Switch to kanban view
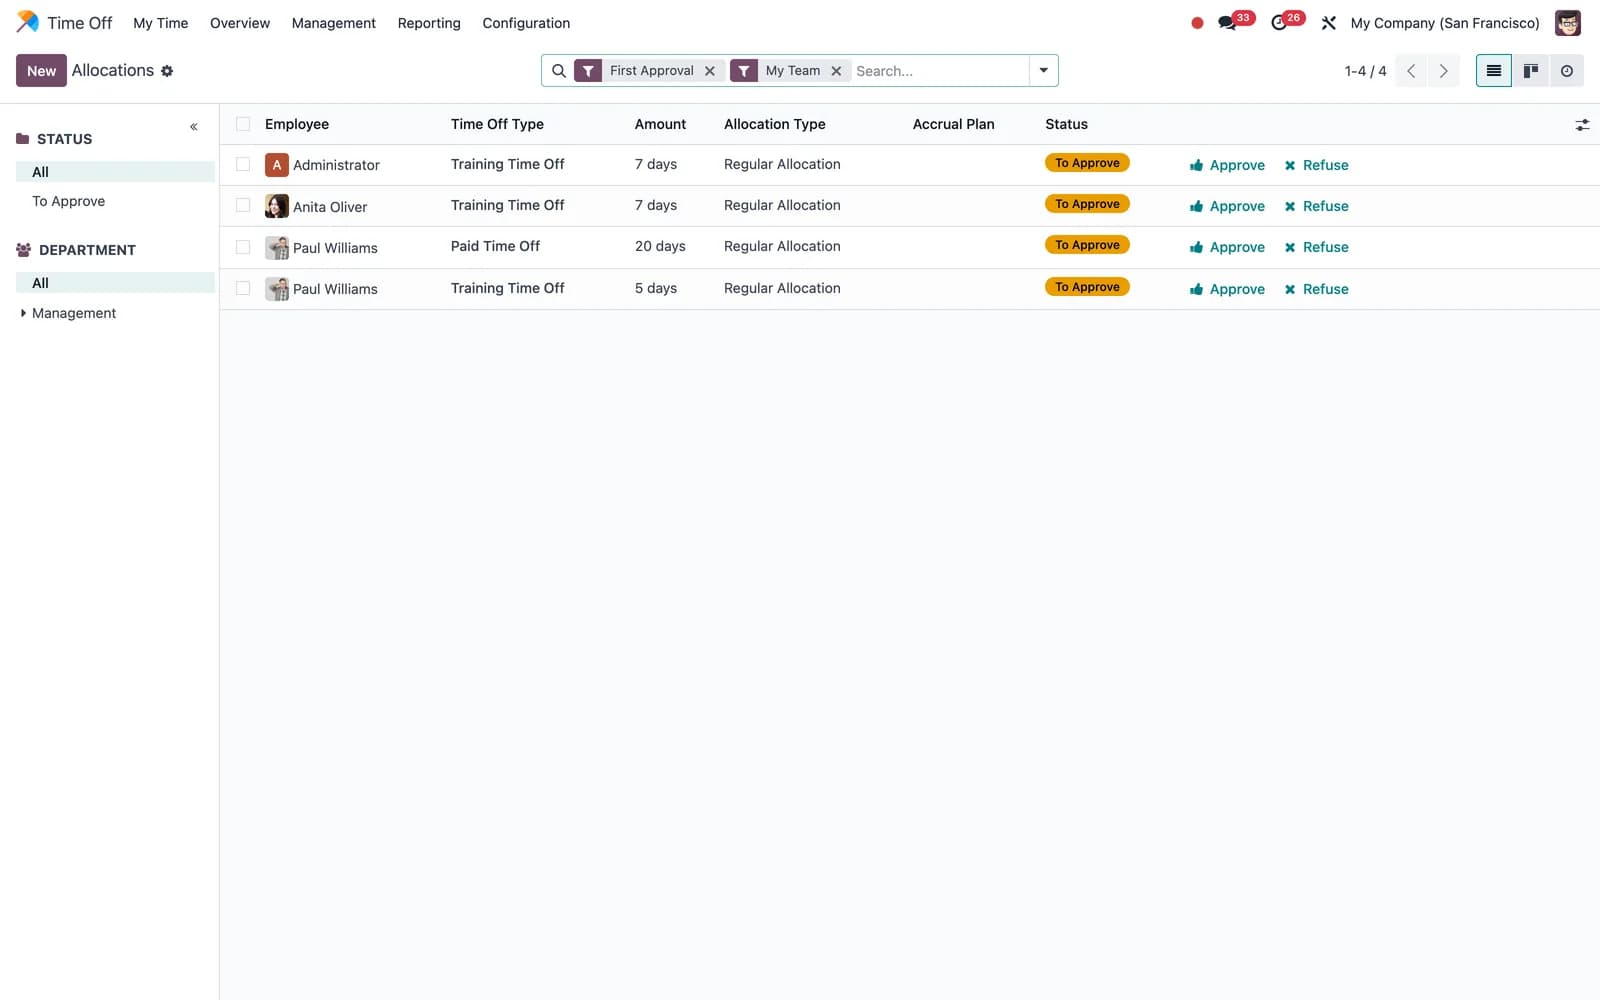 click(x=1530, y=71)
